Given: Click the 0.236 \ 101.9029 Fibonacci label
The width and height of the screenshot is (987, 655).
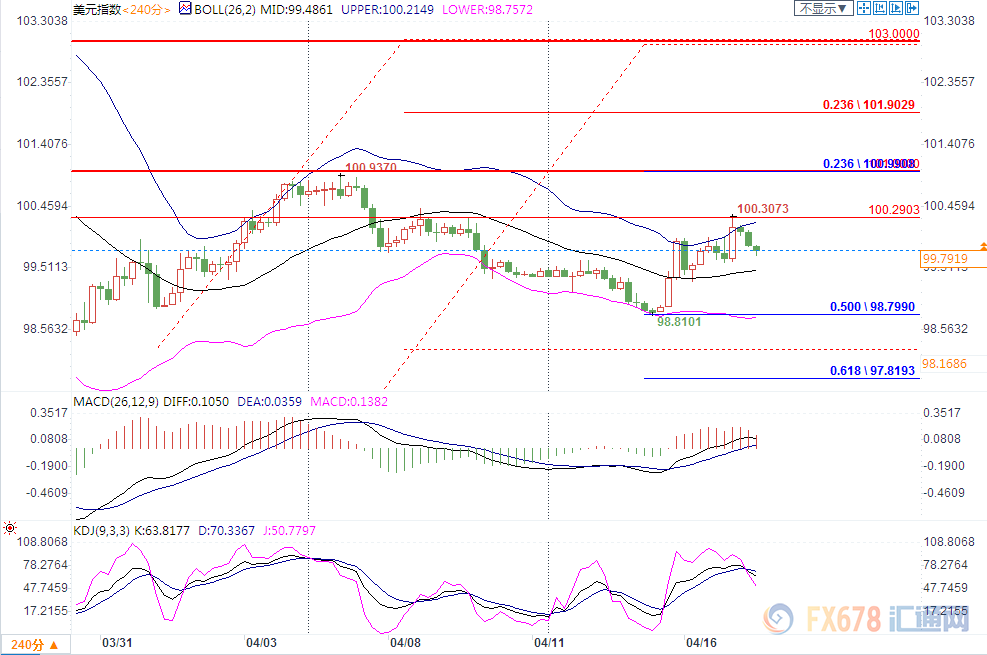Looking at the screenshot, I should pos(868,105).
